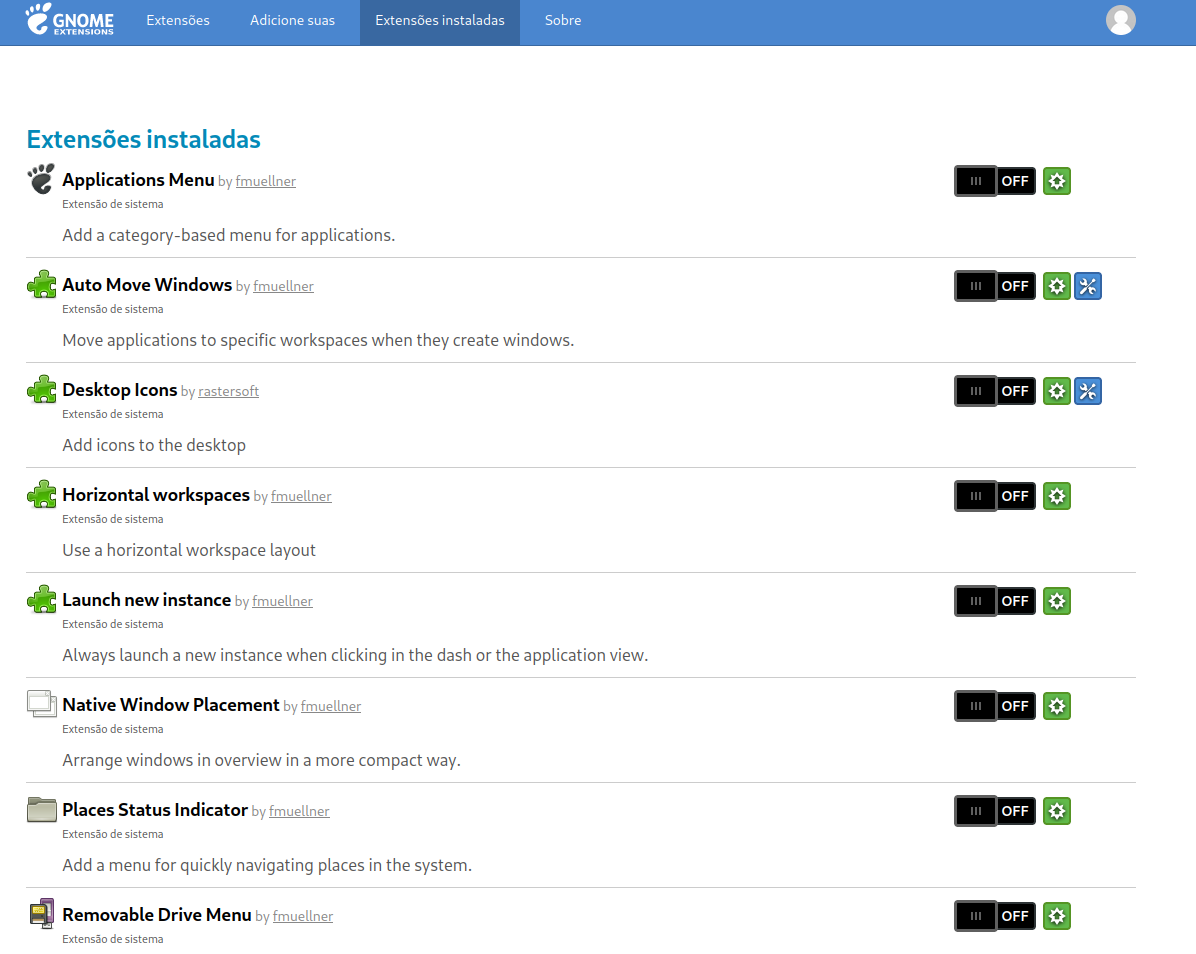Open Desktop Icons green gear icon
The width and height of the screenshot is (1196, 954).
click(1056, 391)
